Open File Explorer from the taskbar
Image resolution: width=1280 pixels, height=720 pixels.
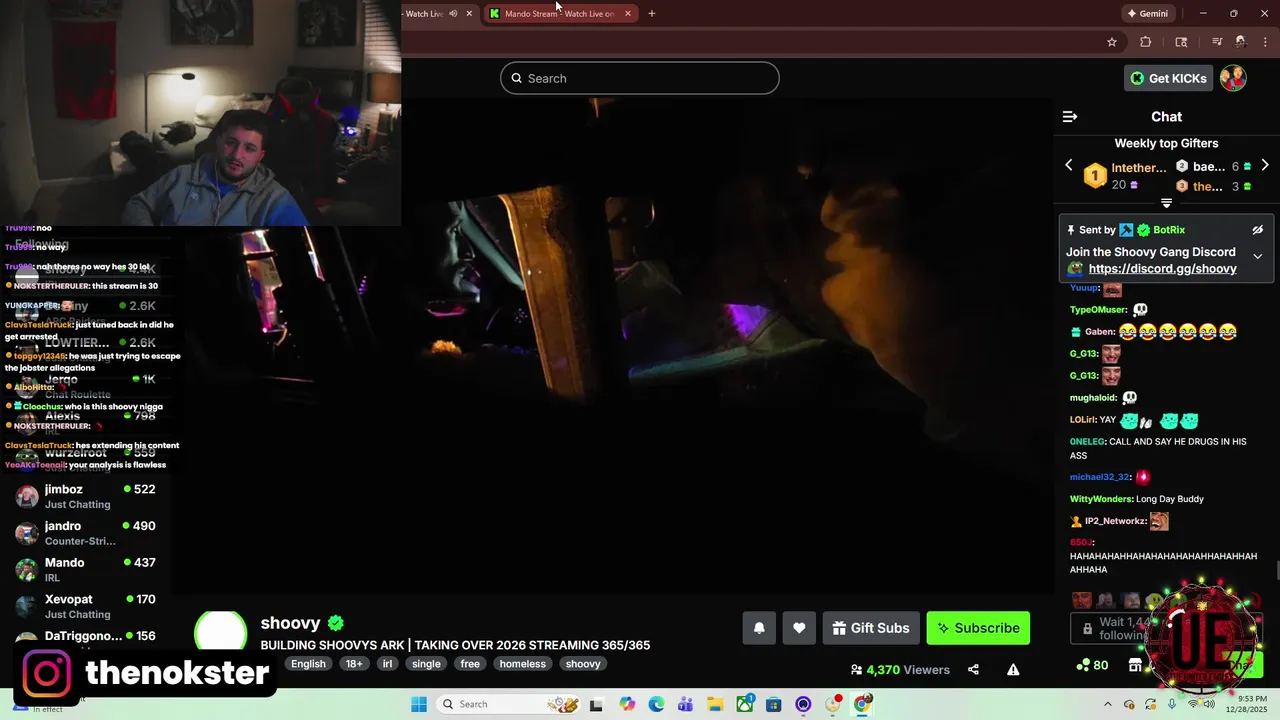[715, 705]
